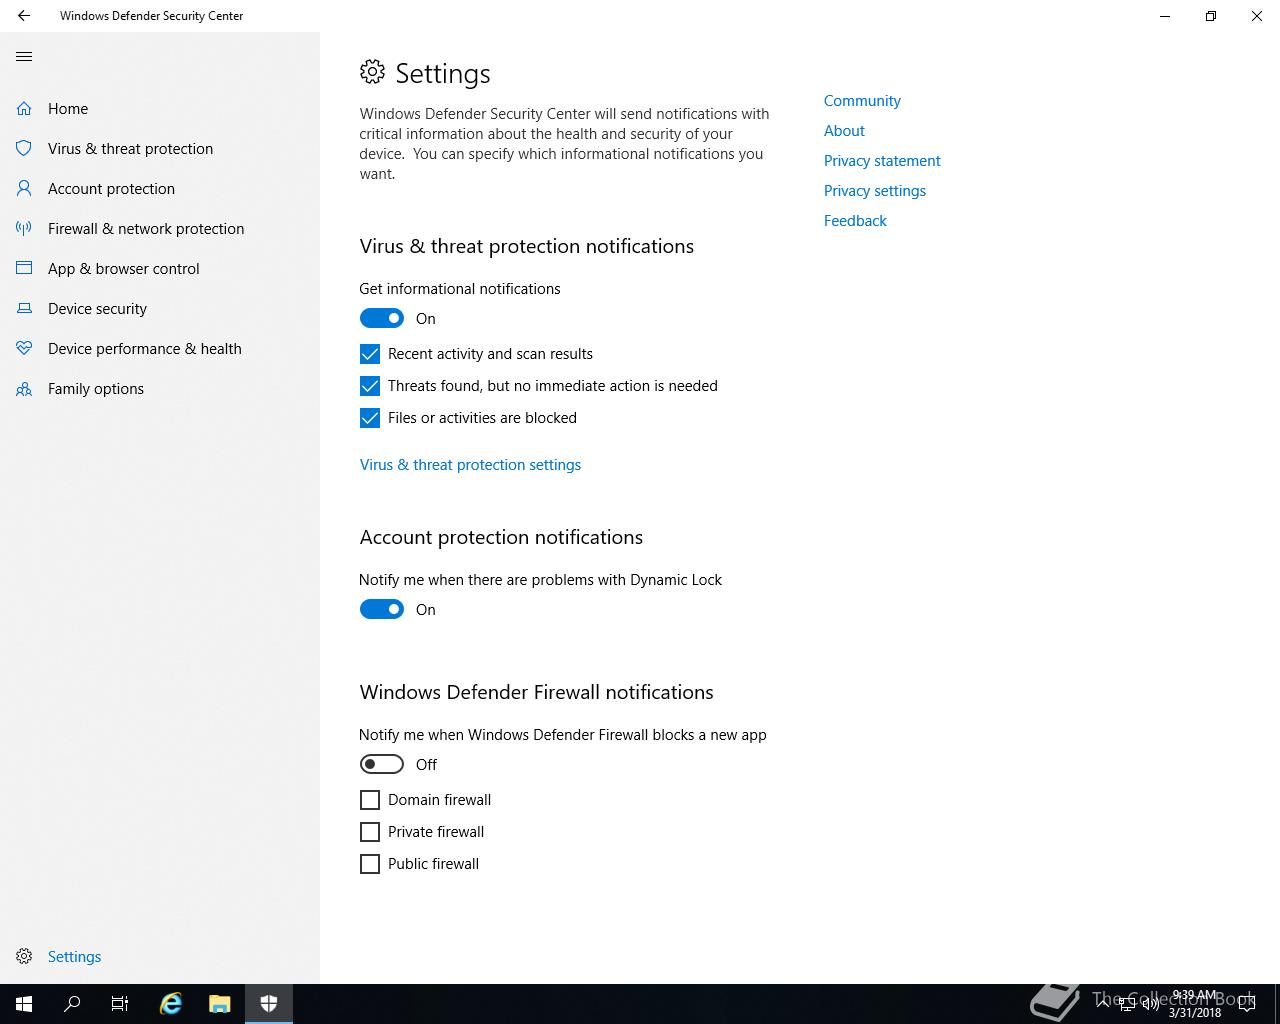Open the About link
Screen dimensions: 1280x1024
(844, 130)
